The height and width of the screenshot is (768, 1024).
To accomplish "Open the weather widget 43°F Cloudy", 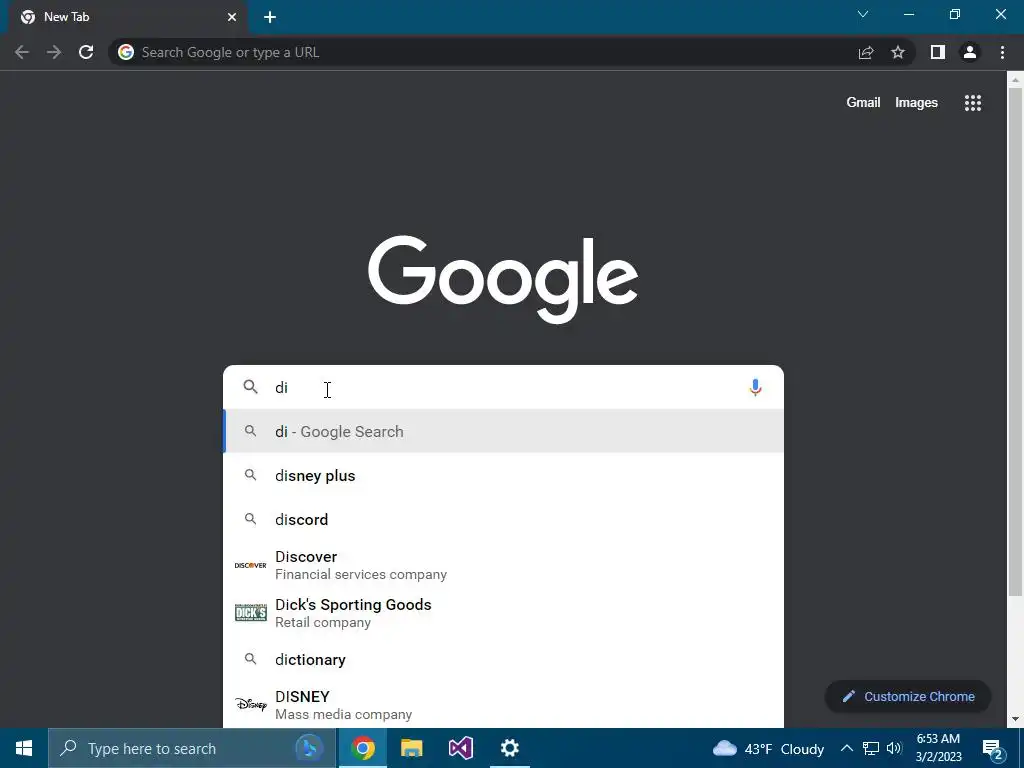I will [768, 748].
